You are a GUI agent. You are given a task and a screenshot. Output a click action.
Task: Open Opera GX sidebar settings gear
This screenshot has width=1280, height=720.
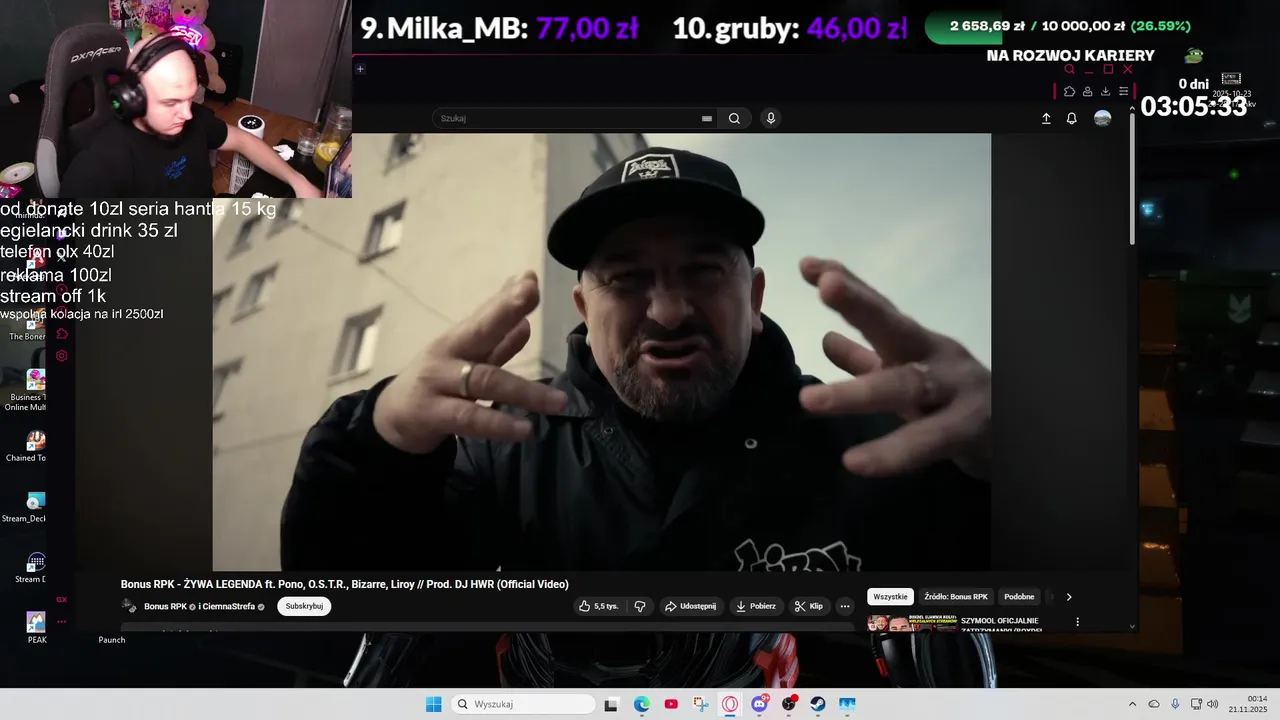[62, 356]
